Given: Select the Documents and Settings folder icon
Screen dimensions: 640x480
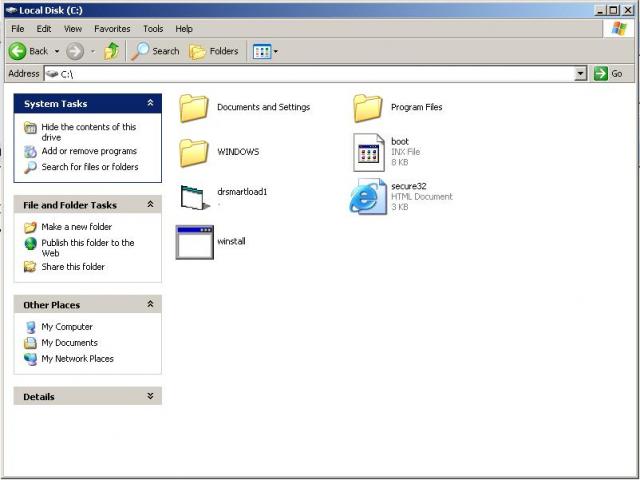Looking at the screenshot, I should click(194, 108).
